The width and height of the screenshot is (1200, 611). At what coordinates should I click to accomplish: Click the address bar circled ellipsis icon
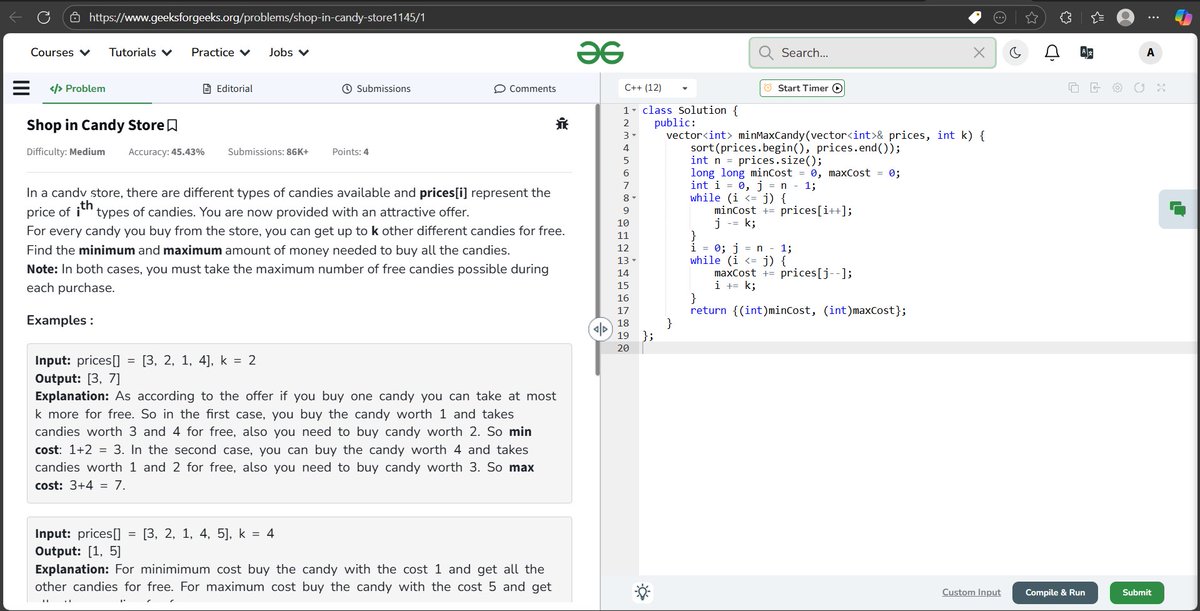[1001, 17]
